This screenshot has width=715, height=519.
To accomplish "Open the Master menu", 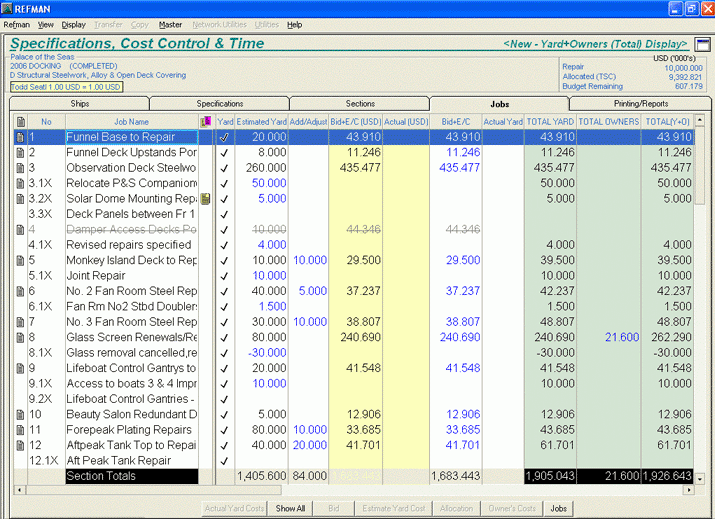I will click(x=170, y=24).
